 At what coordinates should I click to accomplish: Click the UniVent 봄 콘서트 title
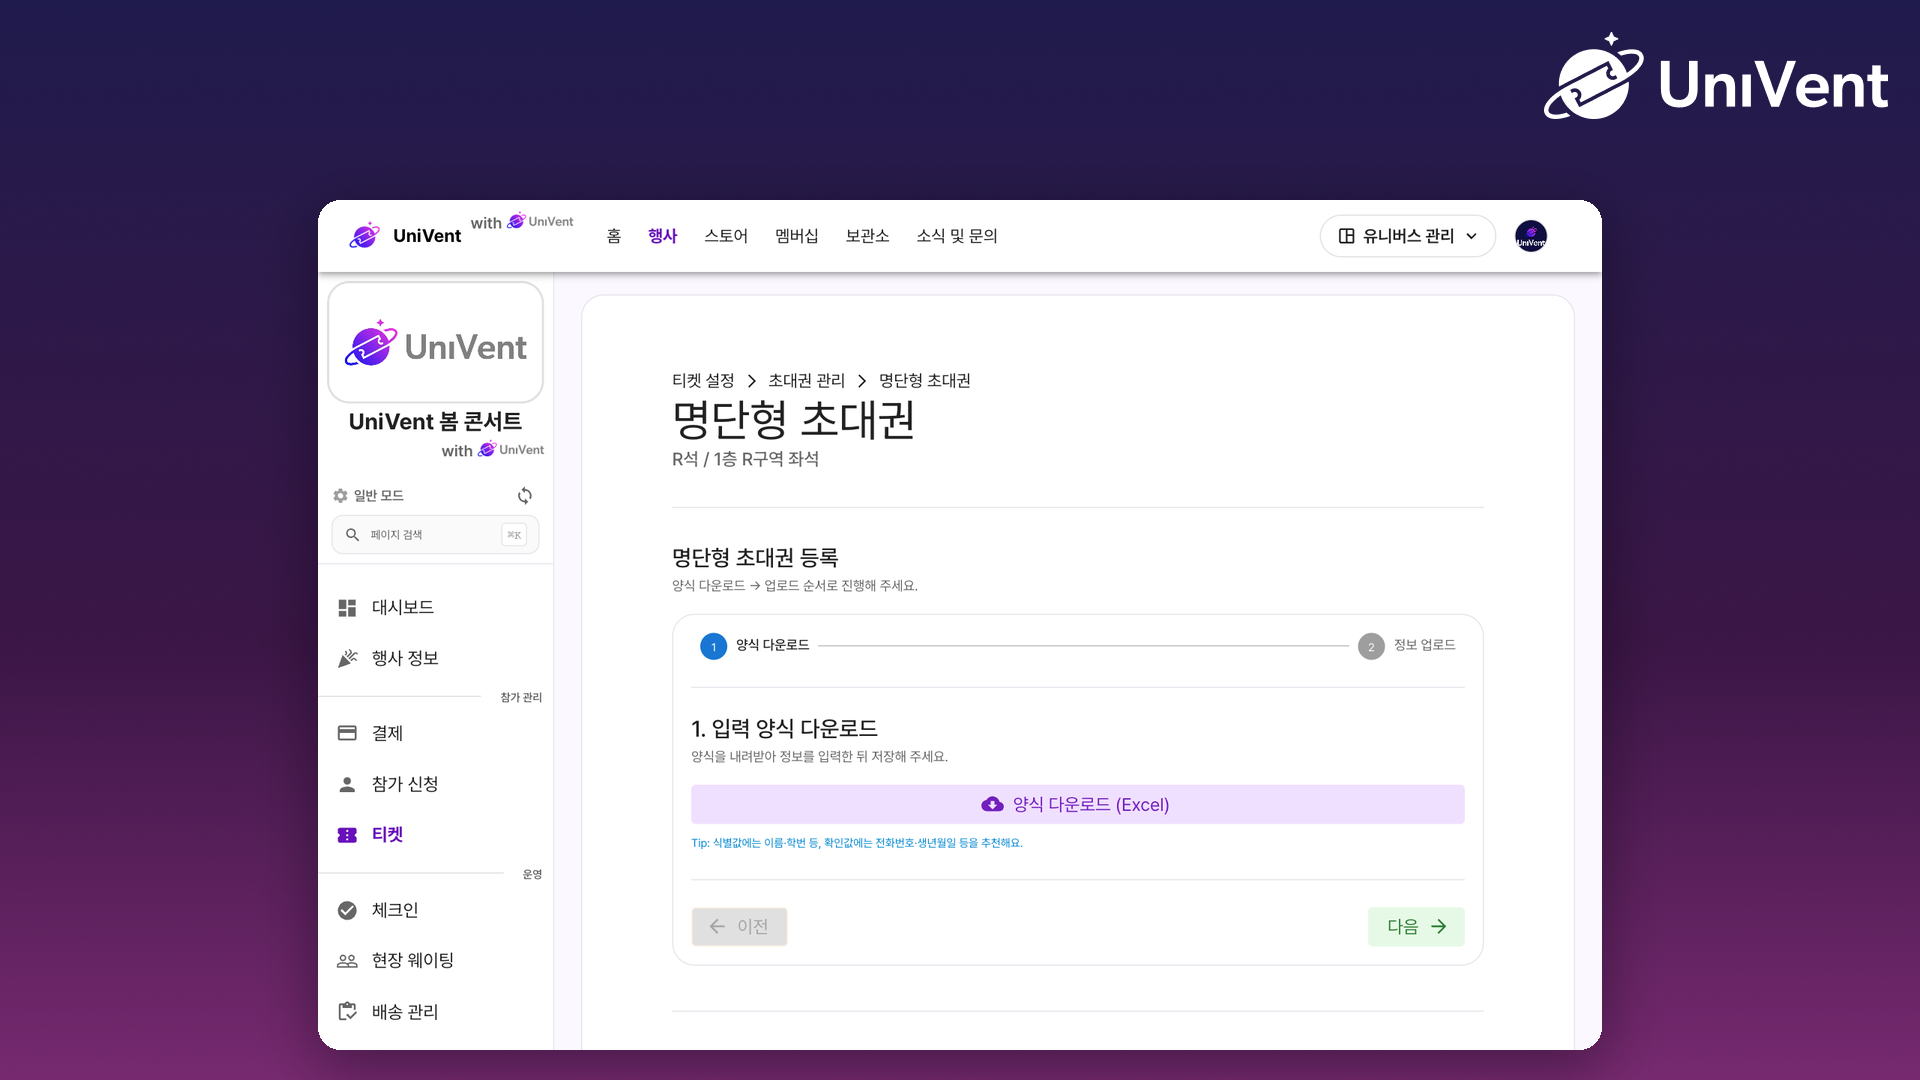[x=435, y=422]
